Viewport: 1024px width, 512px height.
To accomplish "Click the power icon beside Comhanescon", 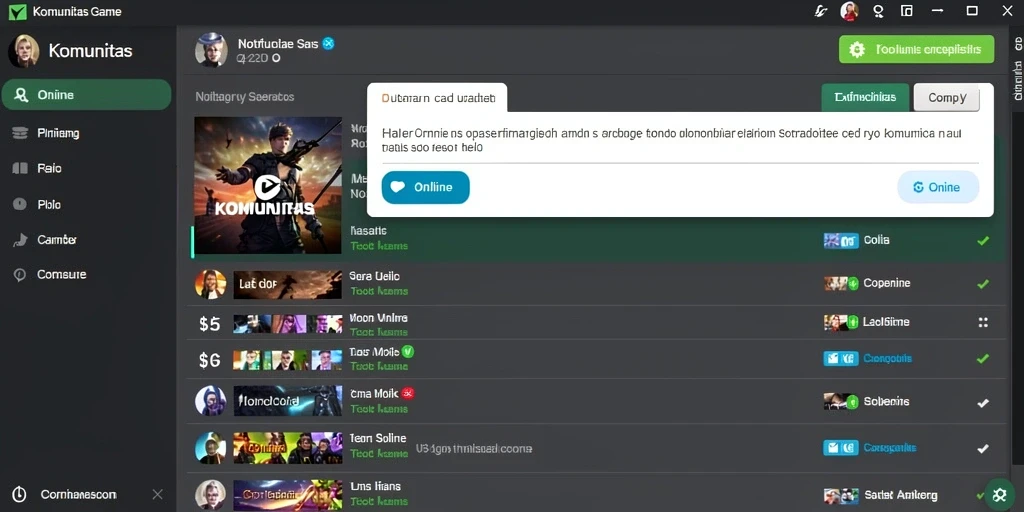I will pos(20,494).
